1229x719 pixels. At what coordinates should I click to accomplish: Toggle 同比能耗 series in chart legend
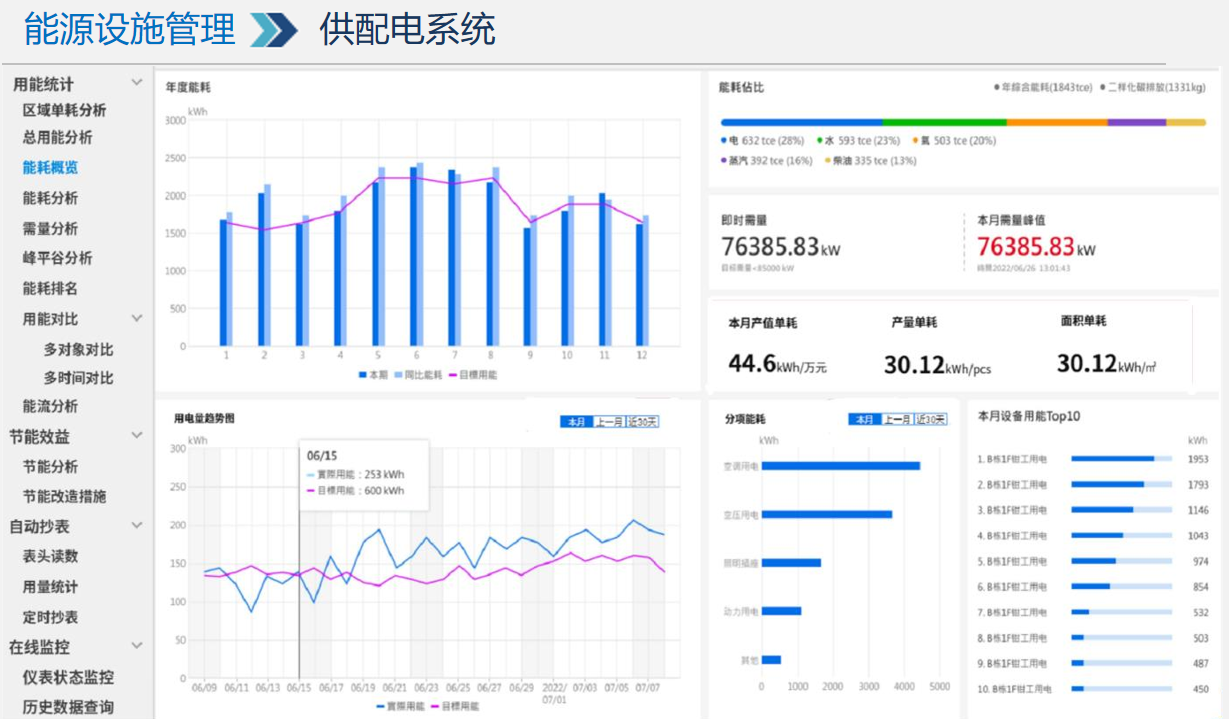(418, 375)
